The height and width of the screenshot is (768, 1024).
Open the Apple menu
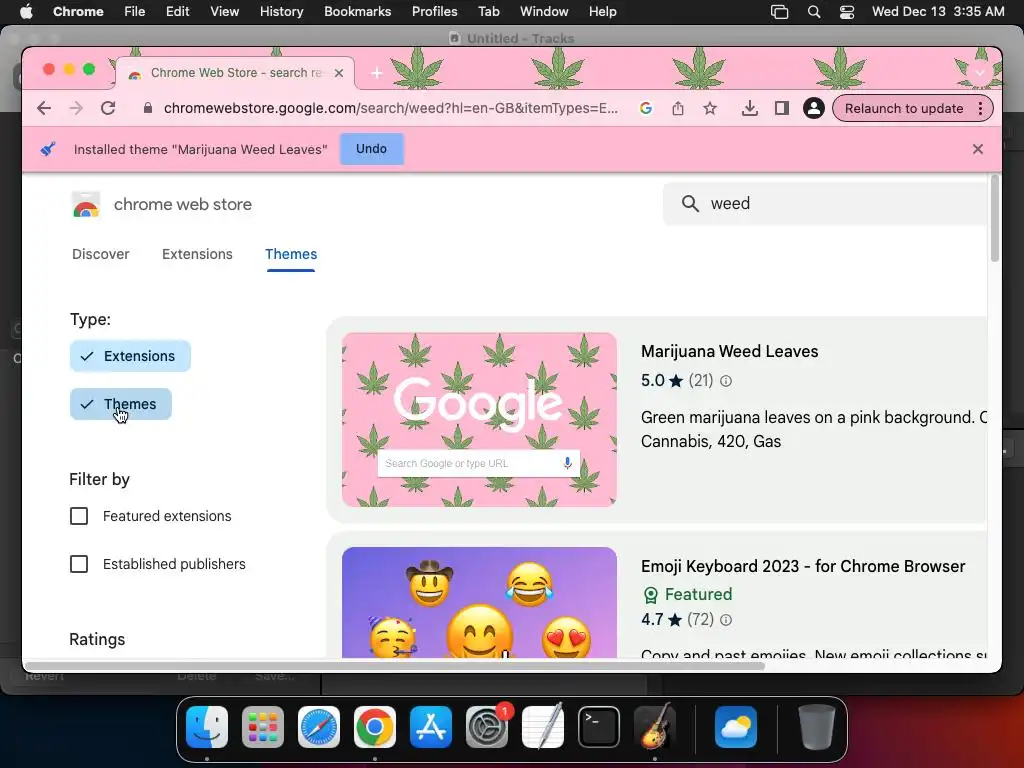point(26,12)
